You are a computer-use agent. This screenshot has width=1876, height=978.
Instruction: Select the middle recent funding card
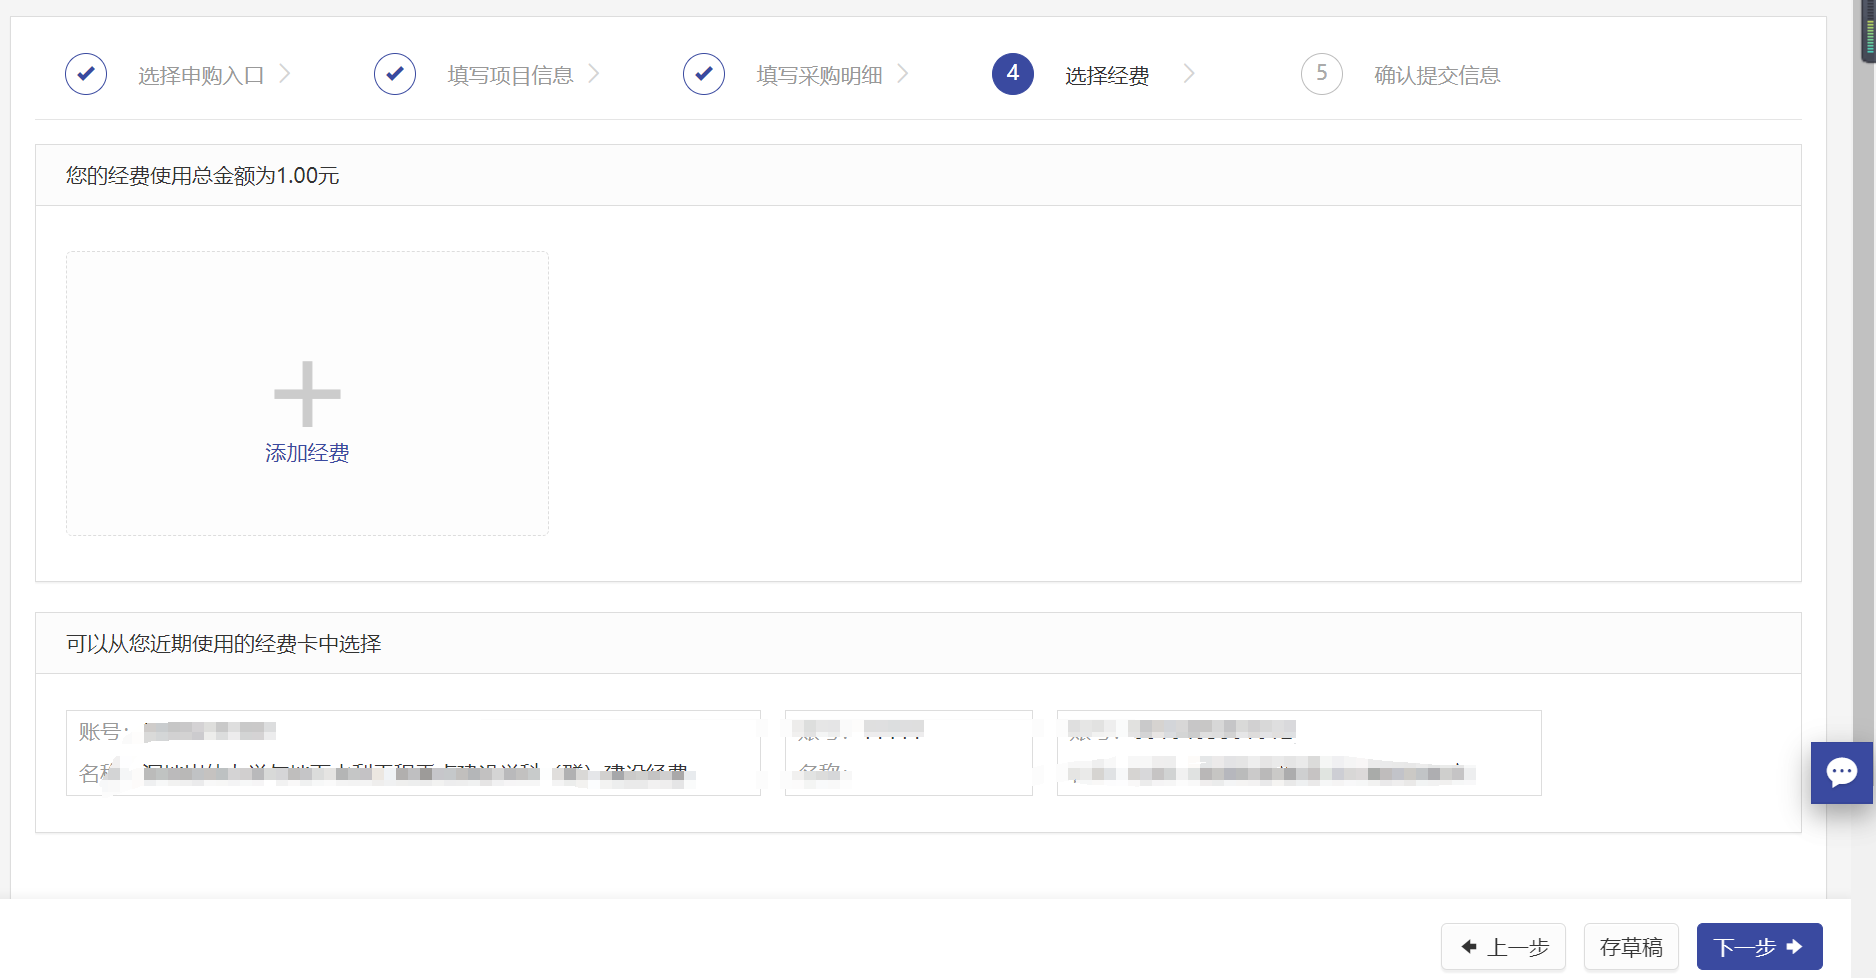coord(908,753)
